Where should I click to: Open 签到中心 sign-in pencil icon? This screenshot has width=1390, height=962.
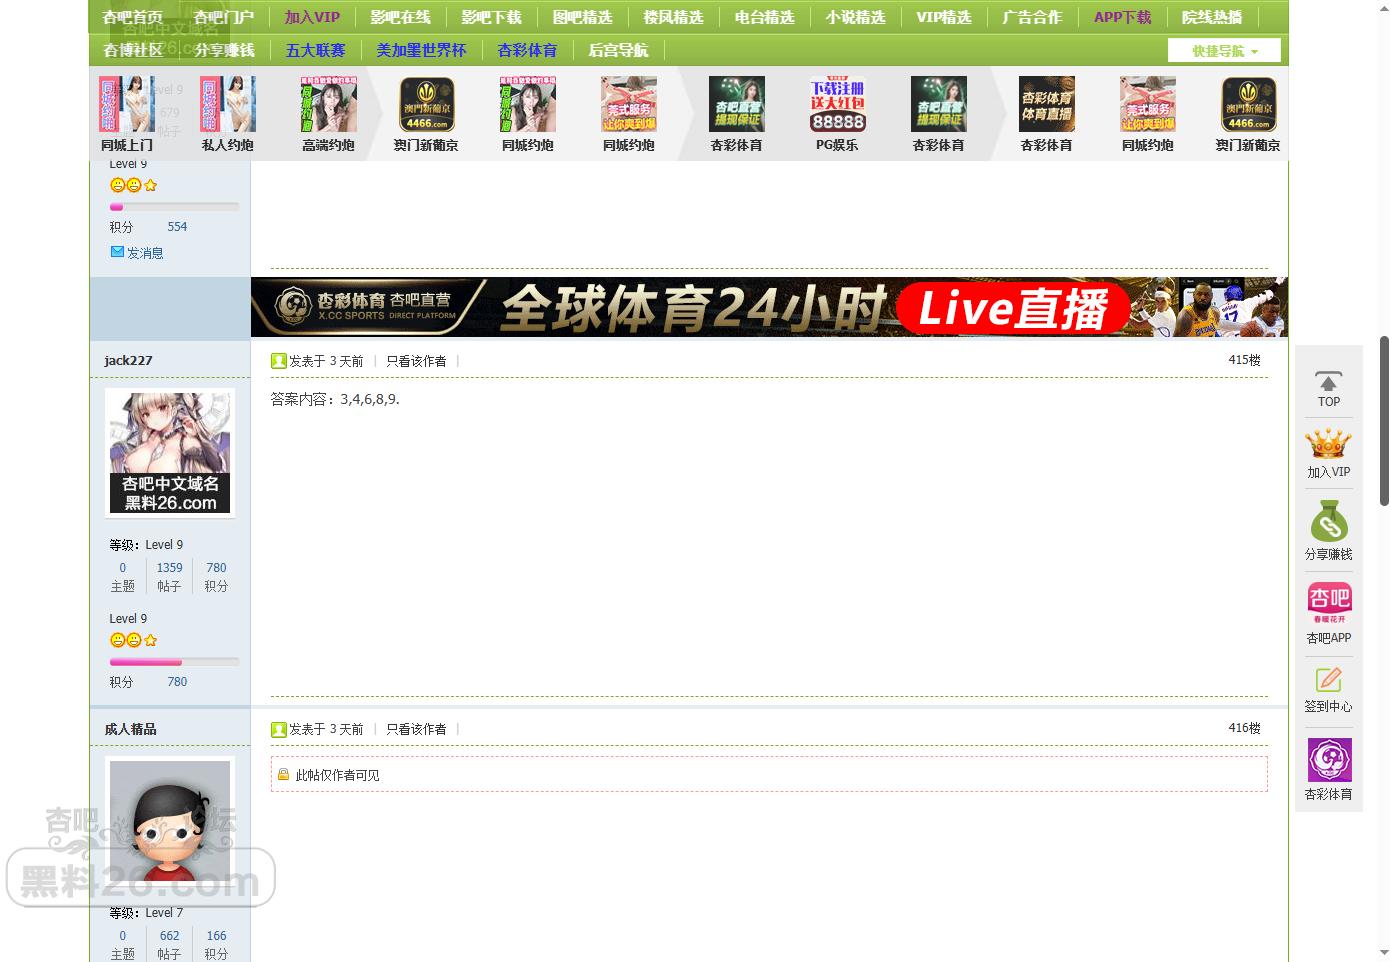click(1328, 680)
